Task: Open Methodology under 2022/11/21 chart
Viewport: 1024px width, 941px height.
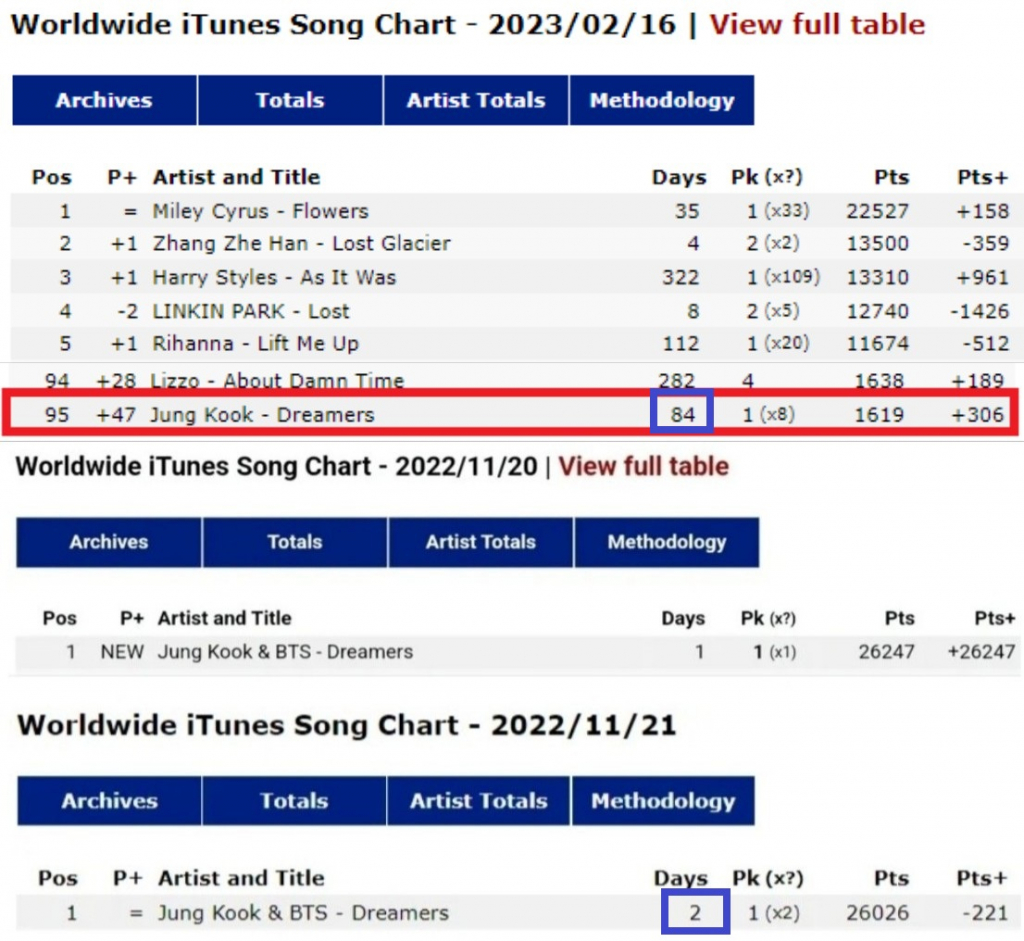Action: [663, 801]
